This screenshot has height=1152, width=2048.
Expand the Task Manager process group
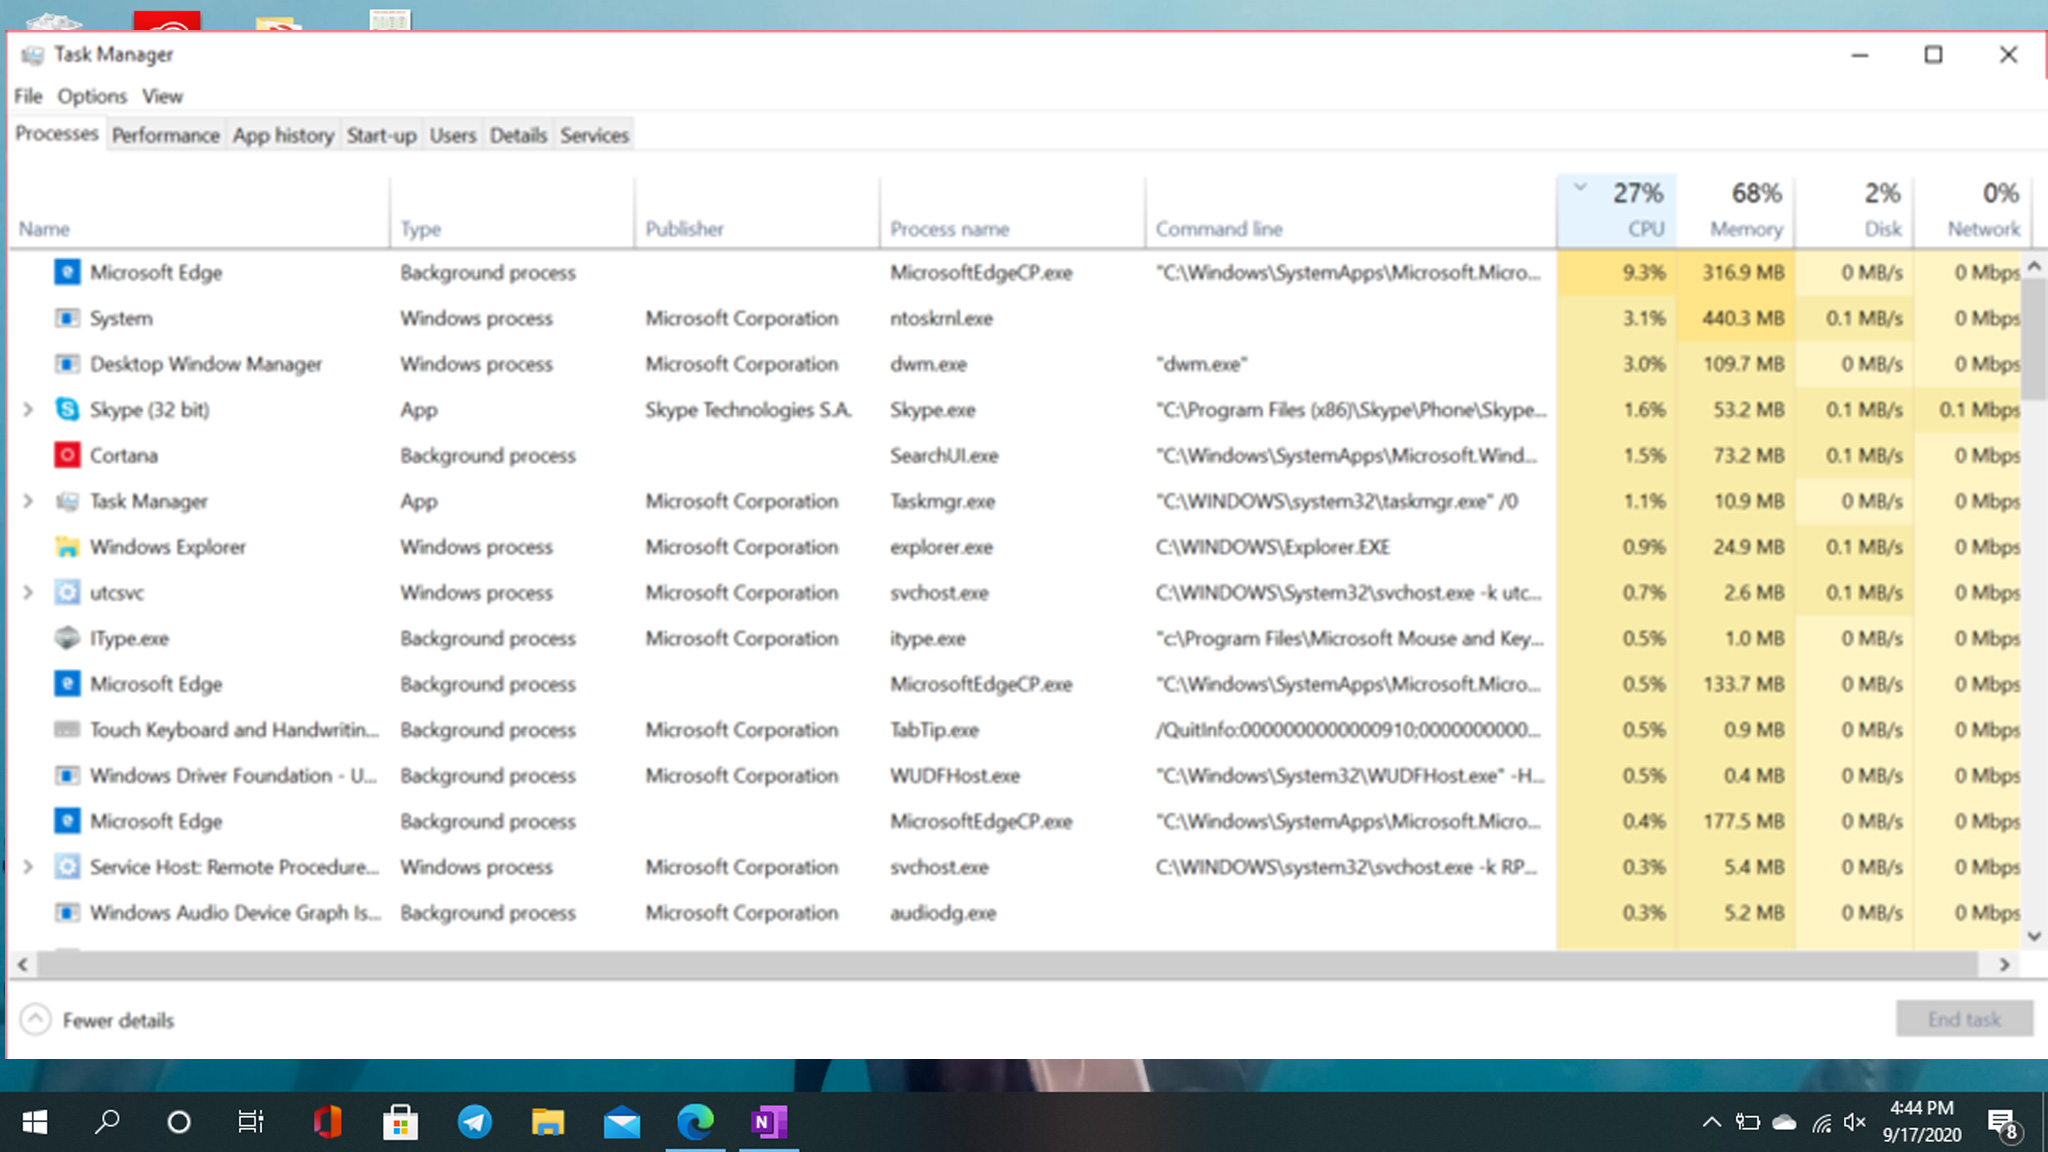pos(28,501)
